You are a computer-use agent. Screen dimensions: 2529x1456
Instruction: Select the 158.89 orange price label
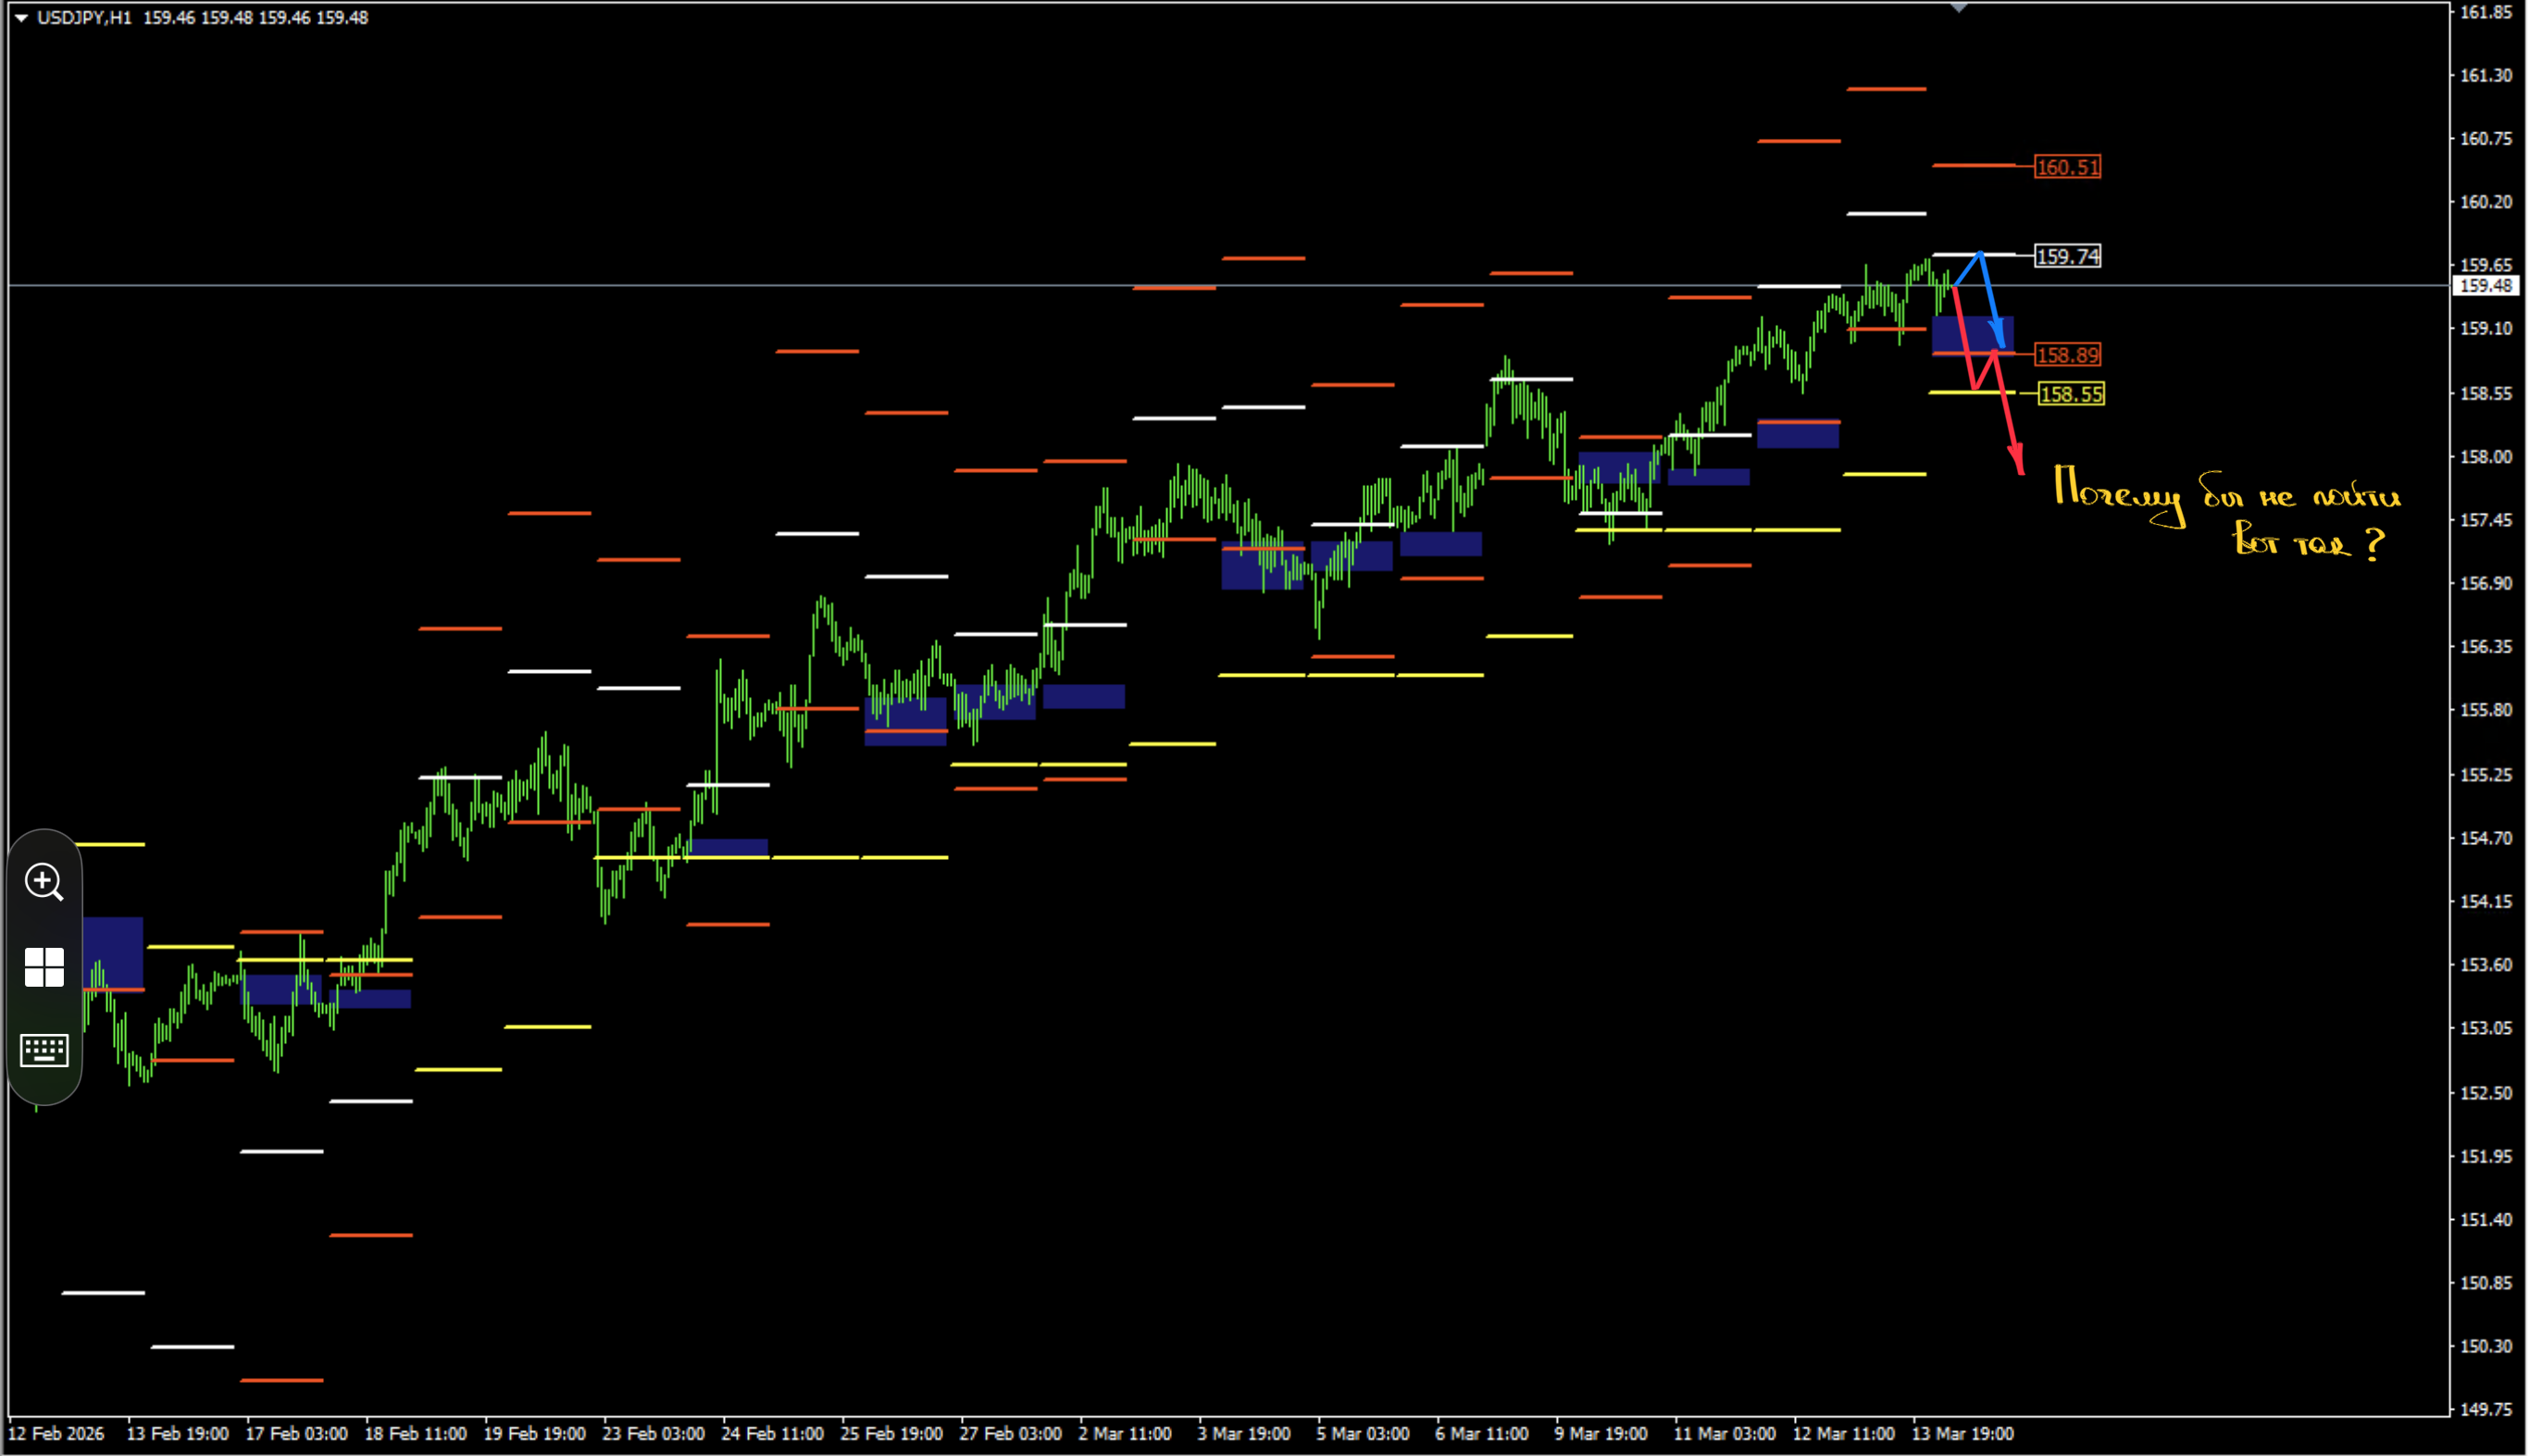pyautogui.click(x=2067, y=355)
